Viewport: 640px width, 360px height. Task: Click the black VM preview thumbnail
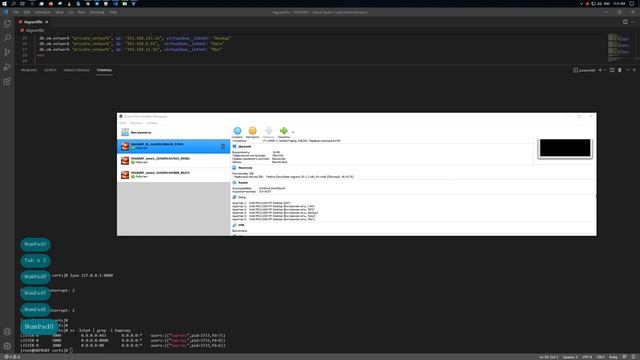coord(565,148)
